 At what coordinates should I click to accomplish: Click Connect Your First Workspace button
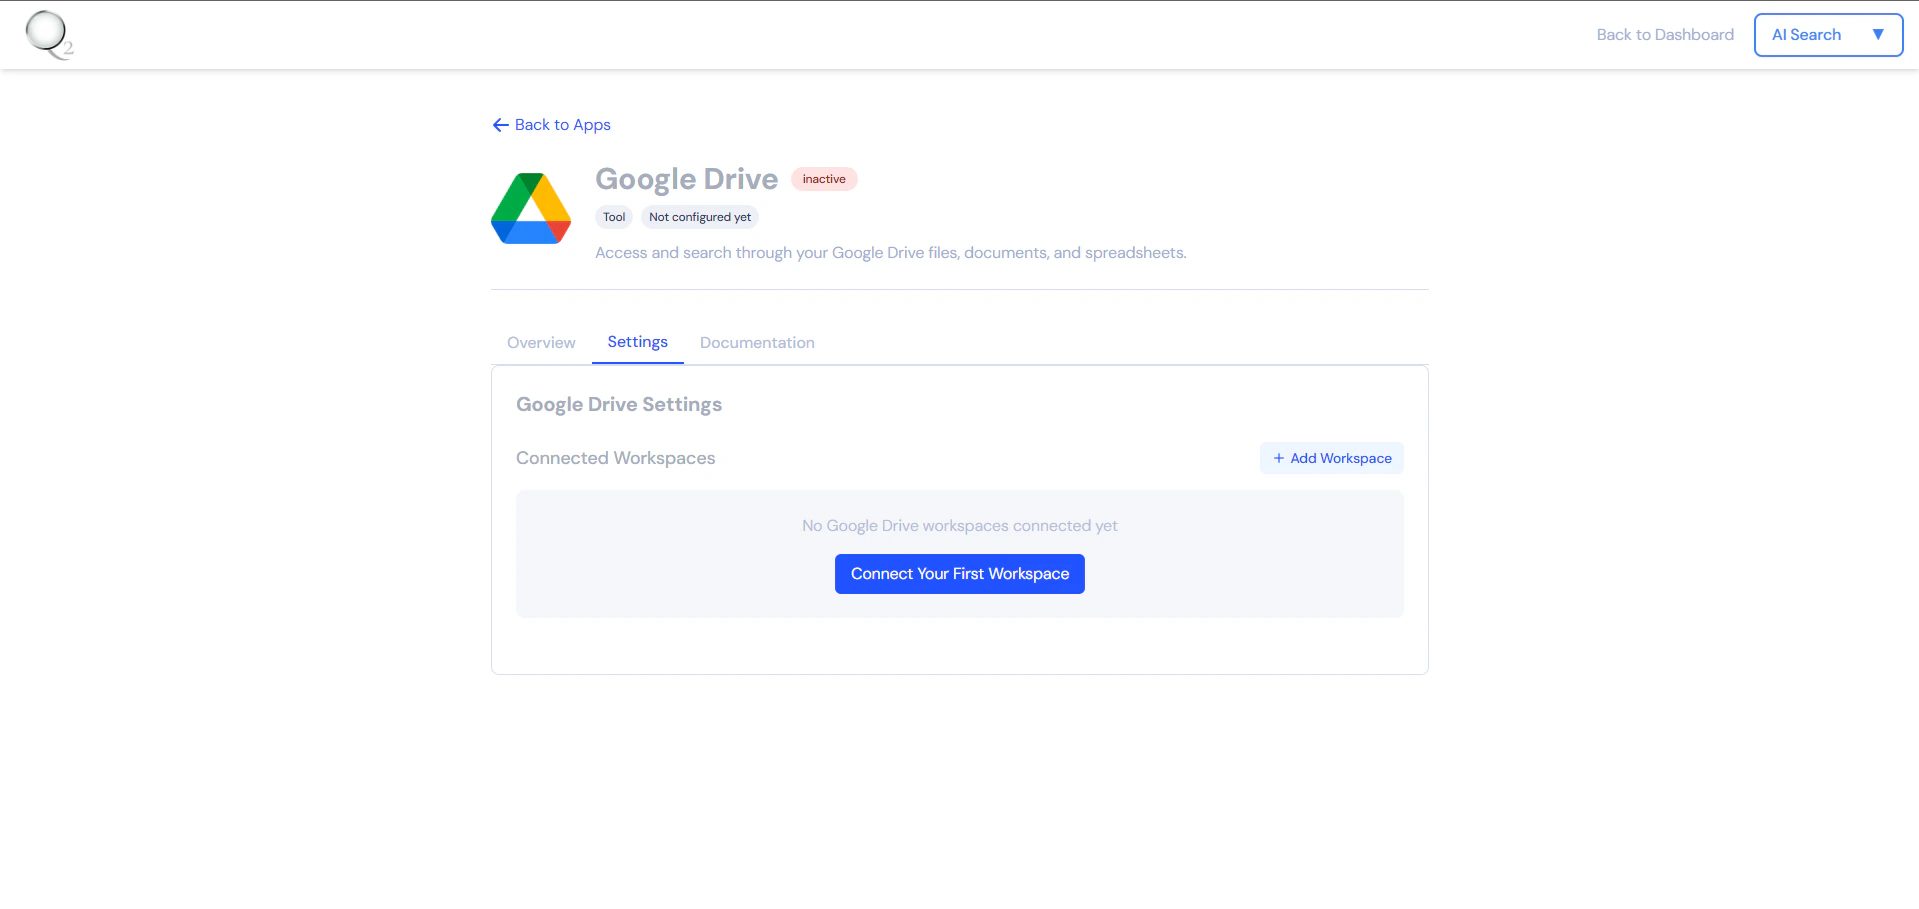point(959,574)
